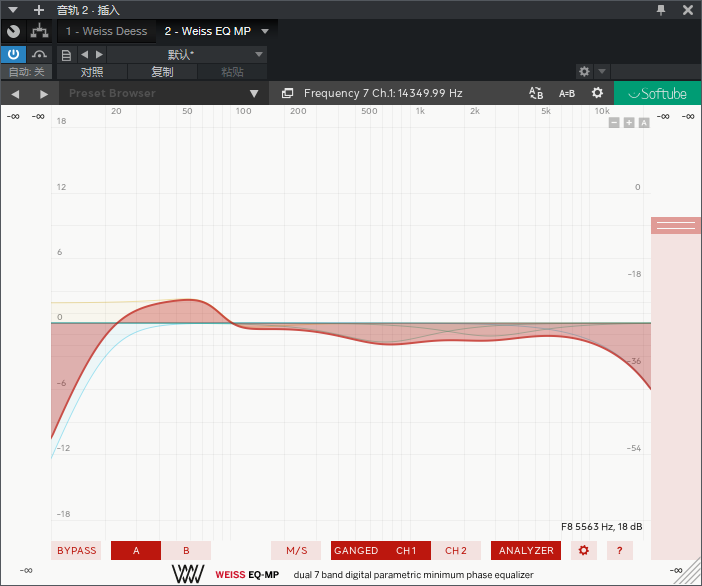Toggle the BYPASS button

tap(77, 551)
